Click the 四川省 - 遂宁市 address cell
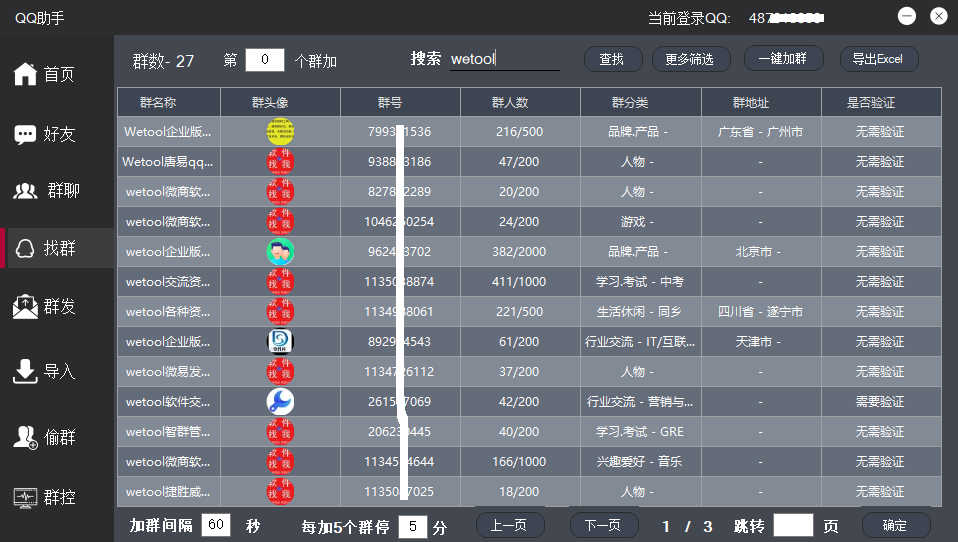Image resolution: width=958 pixels, height=542 pixels. tap(761, 312)
